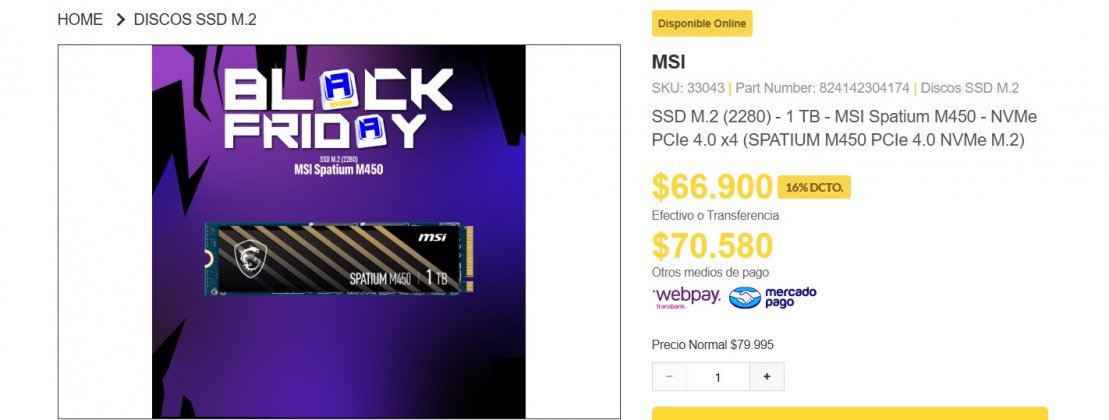The width and height of the screenshot is (1109, 420).
Task: Click the Precio Normal $79.995 text
Action: [x=712, y=345]
